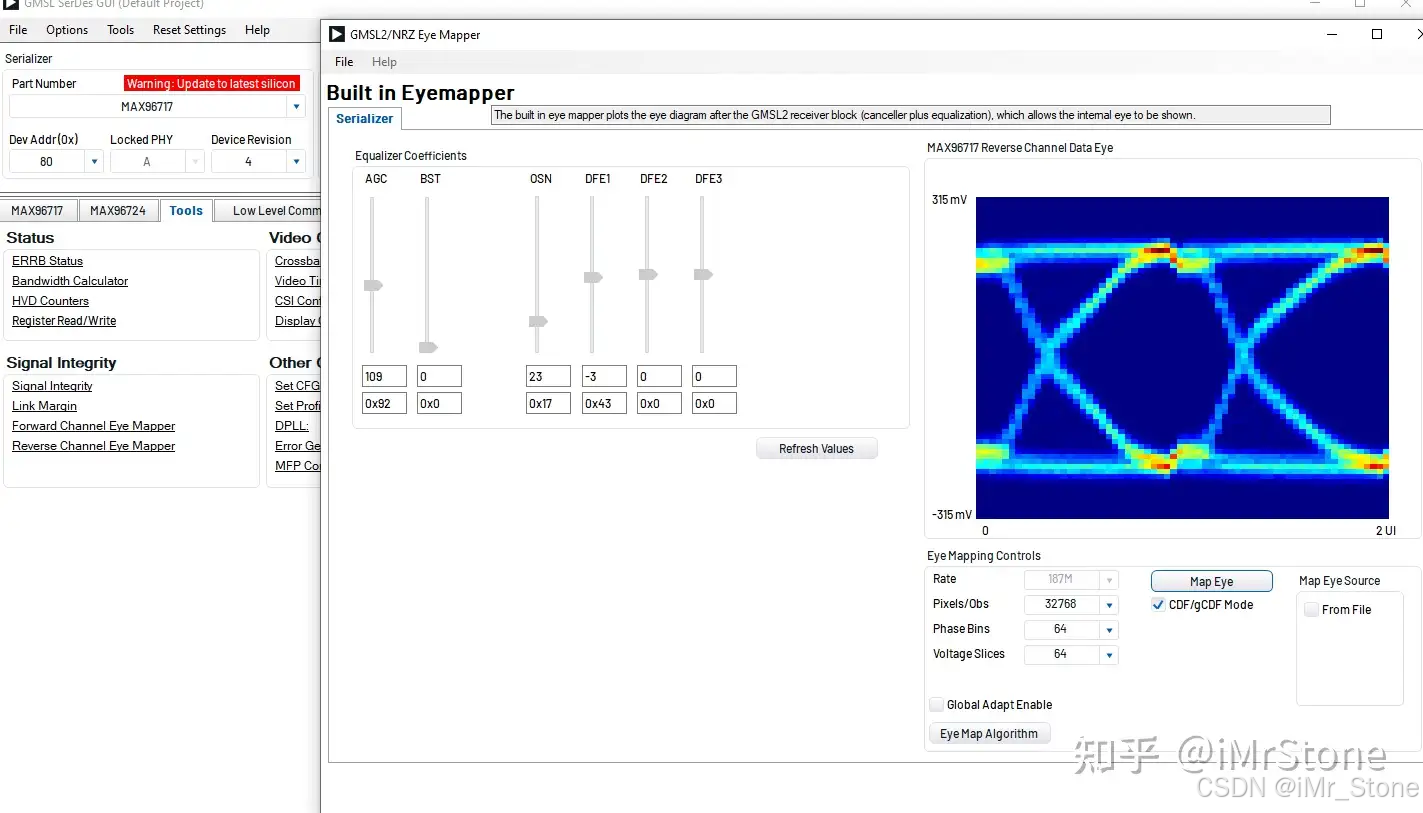The height and width of the screenshot is (813, 1423).
Task: Check Global Adapt Enable
Action: 937,705
